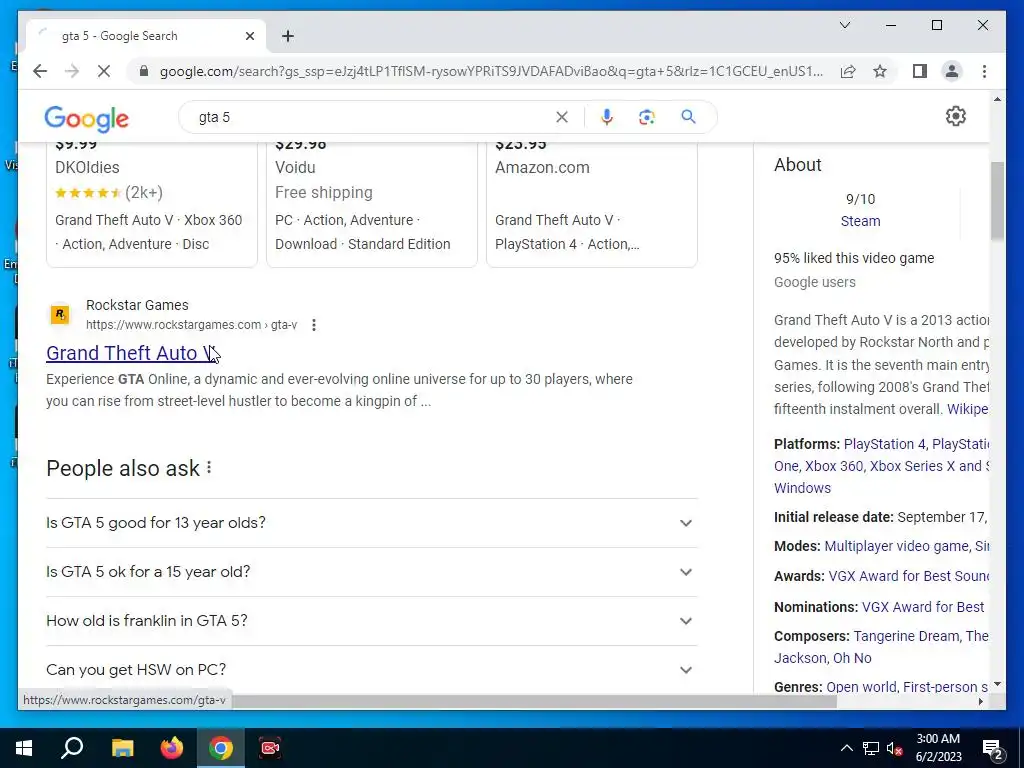
Task: Expand 'How old is franklin in GTA 5?'
Action: [x=372, y=620]
